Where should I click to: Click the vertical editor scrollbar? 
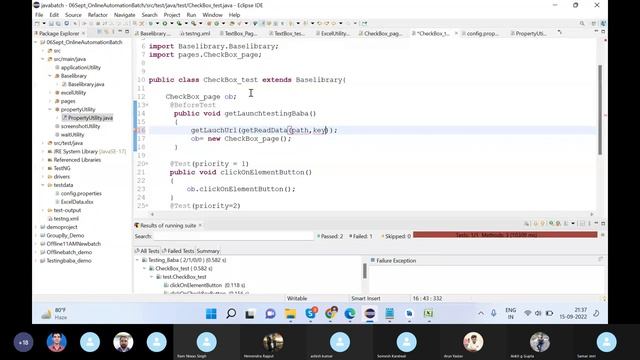pos(600,109)
